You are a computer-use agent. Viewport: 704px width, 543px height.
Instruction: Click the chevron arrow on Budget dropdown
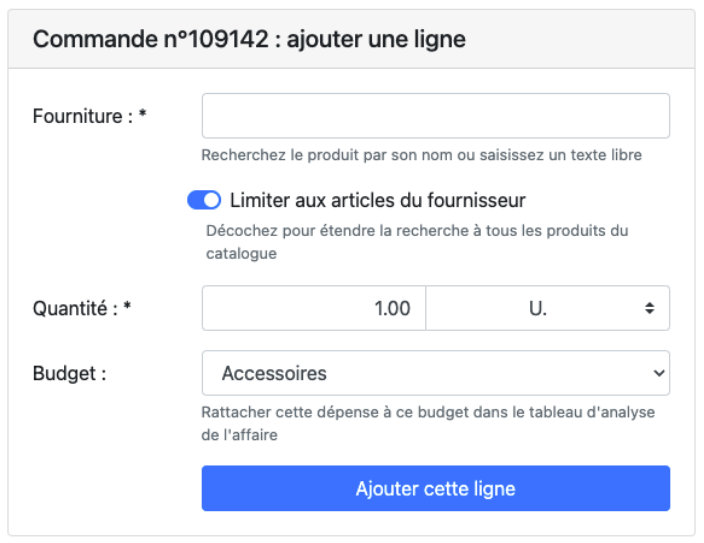(x=657, y=373)
